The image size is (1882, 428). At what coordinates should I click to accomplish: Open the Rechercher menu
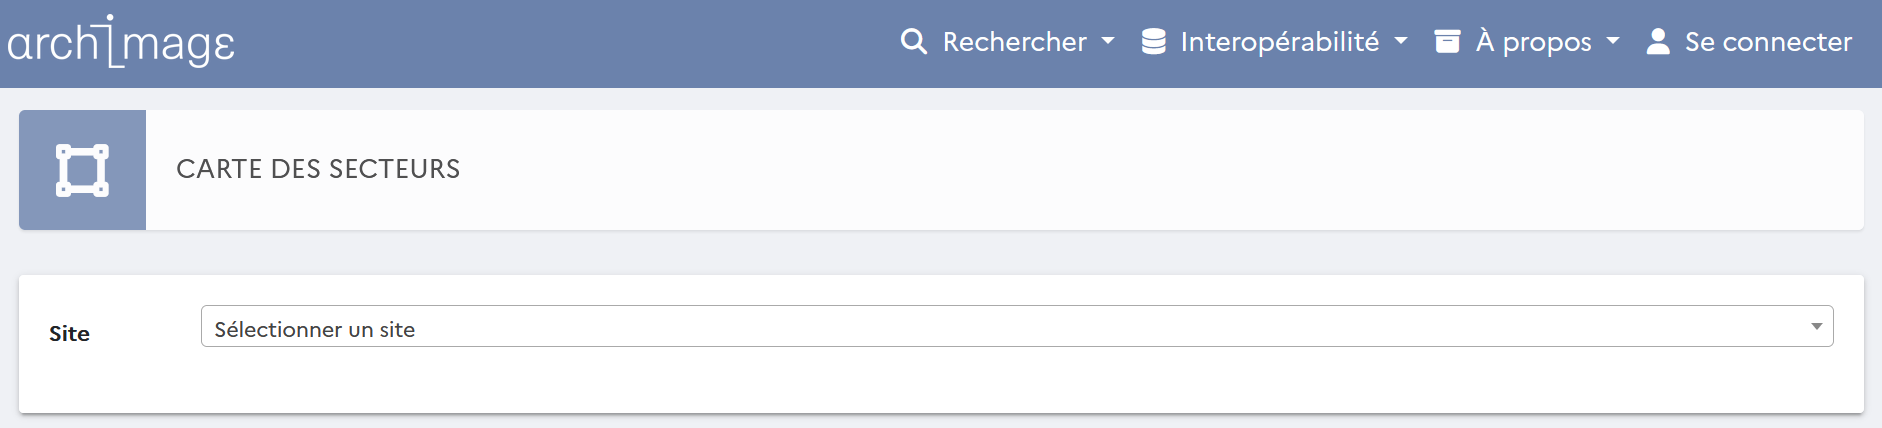click(1014, 42)
